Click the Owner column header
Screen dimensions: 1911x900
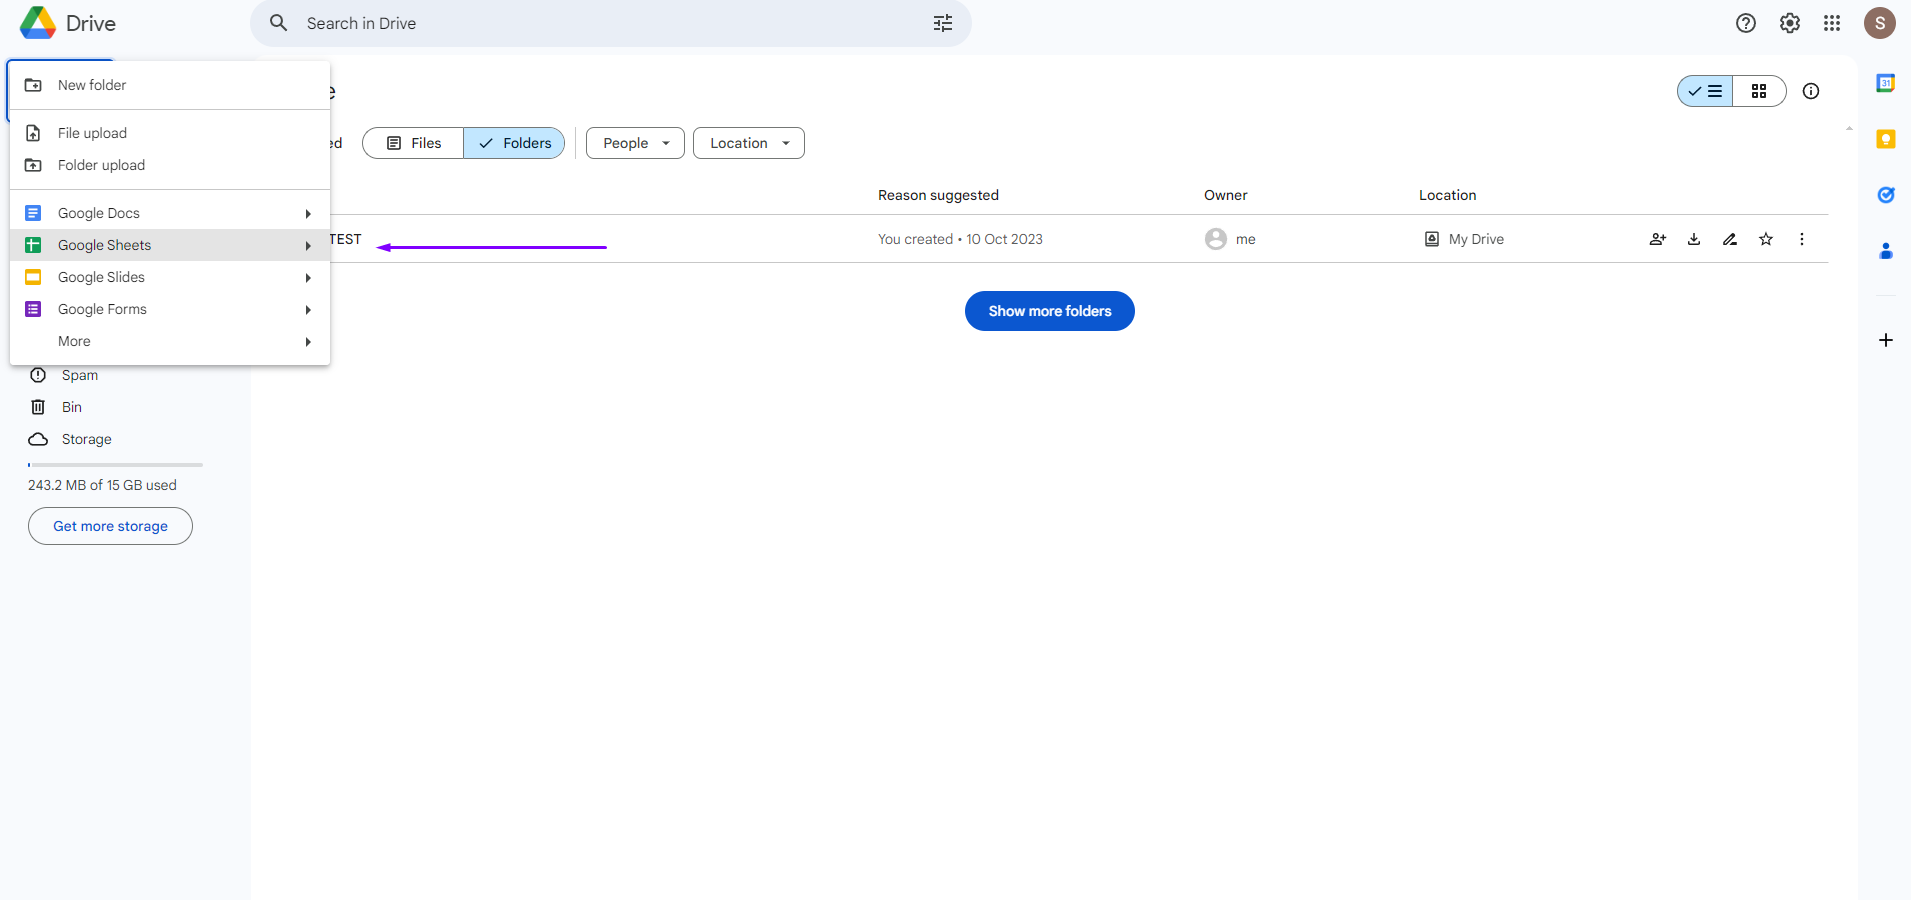[1226, 195]
